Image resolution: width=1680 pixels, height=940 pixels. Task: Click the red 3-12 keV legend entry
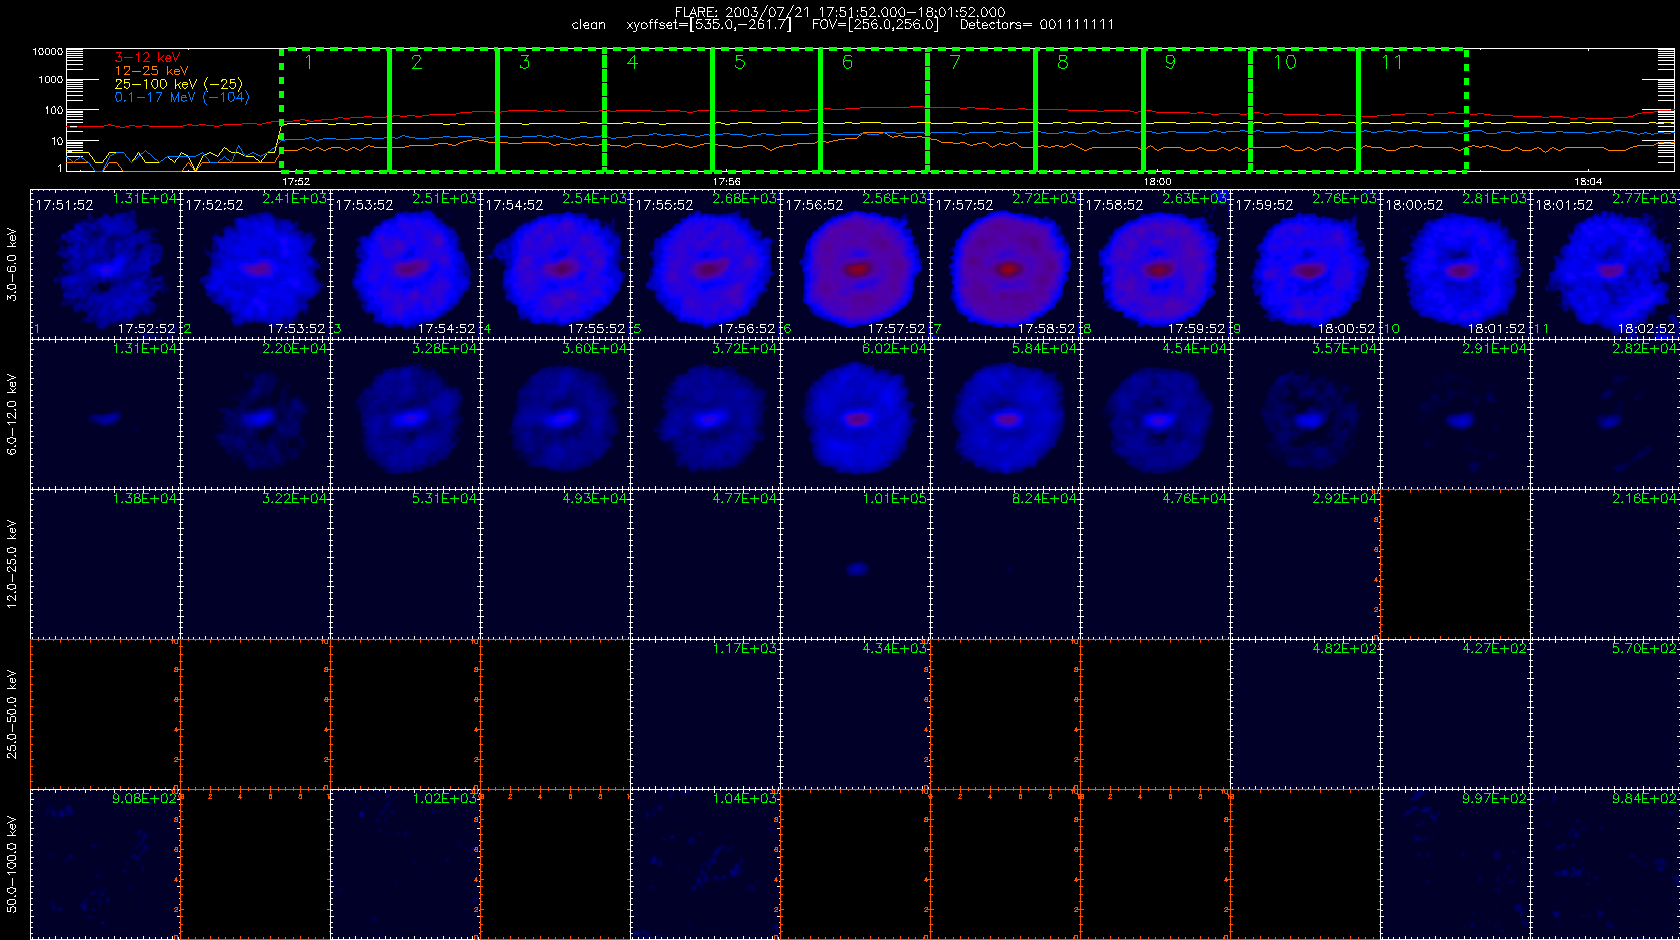[x=147, y=58]
